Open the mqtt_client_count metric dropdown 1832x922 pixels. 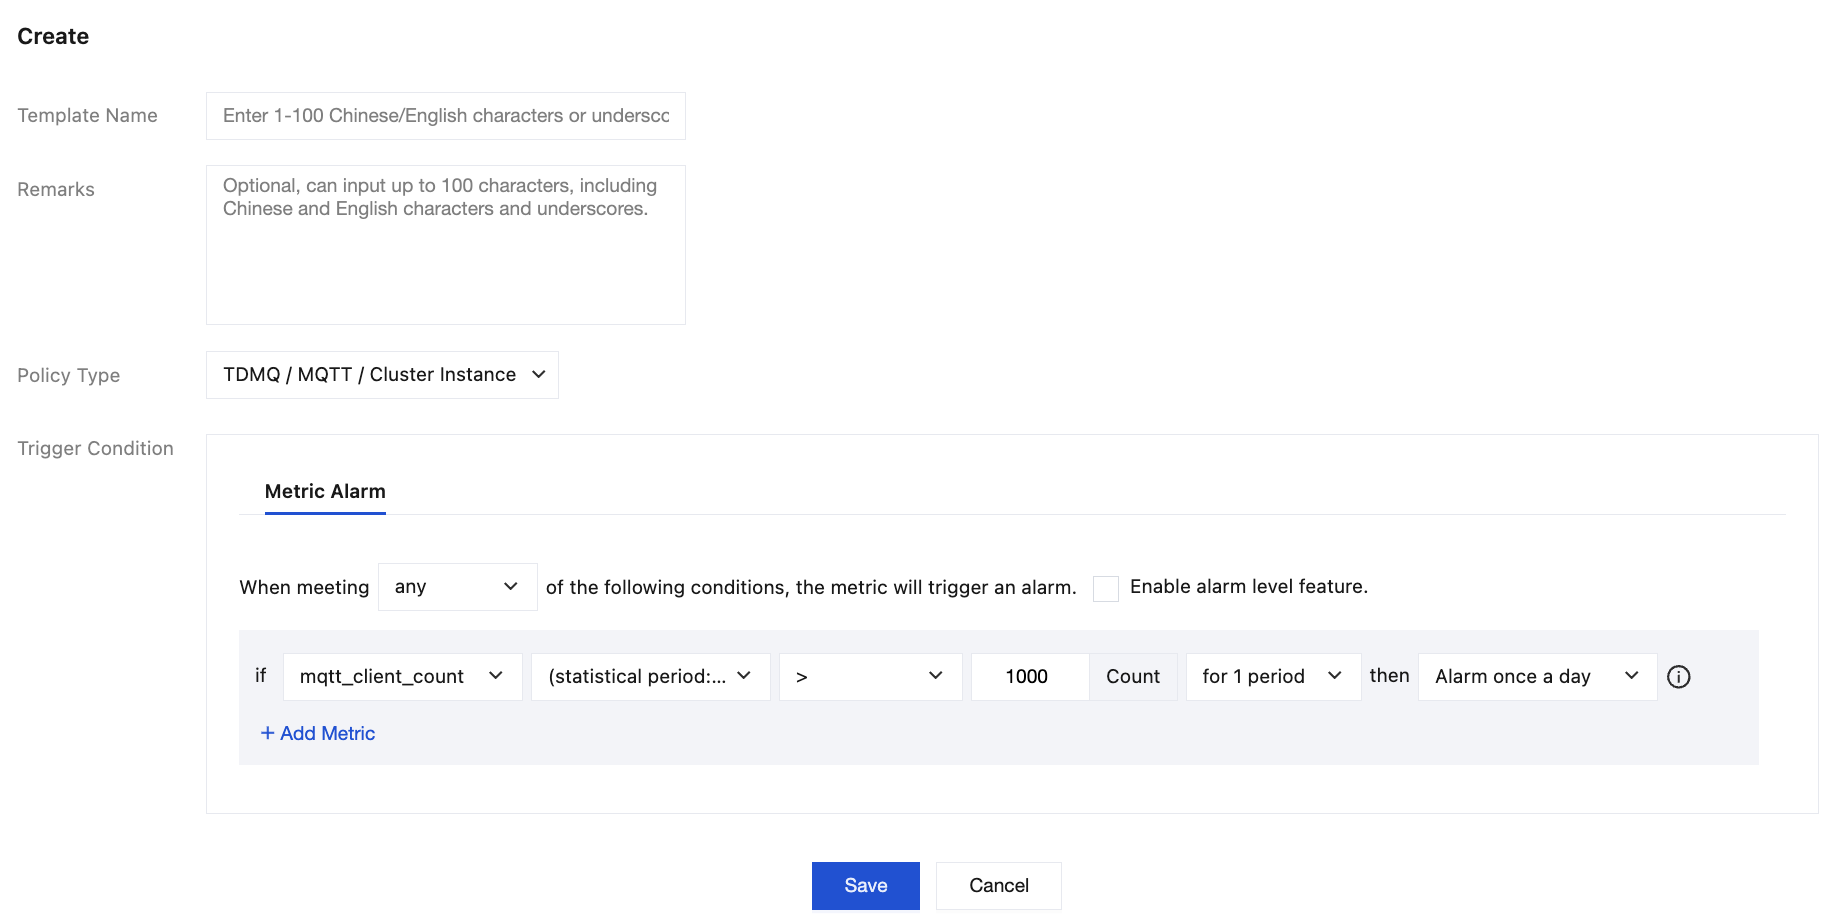(402, 677)
